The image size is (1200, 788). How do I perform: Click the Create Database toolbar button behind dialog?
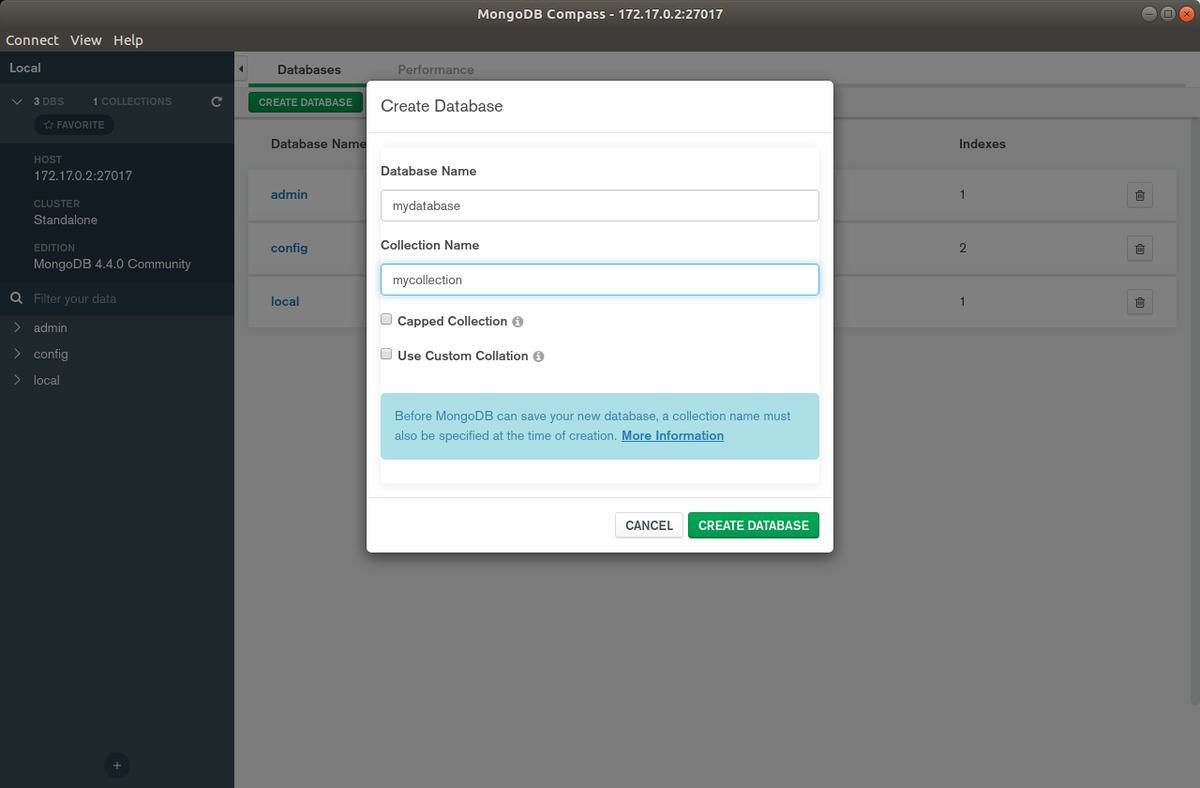pyautogui.click(x=305, y=102)
